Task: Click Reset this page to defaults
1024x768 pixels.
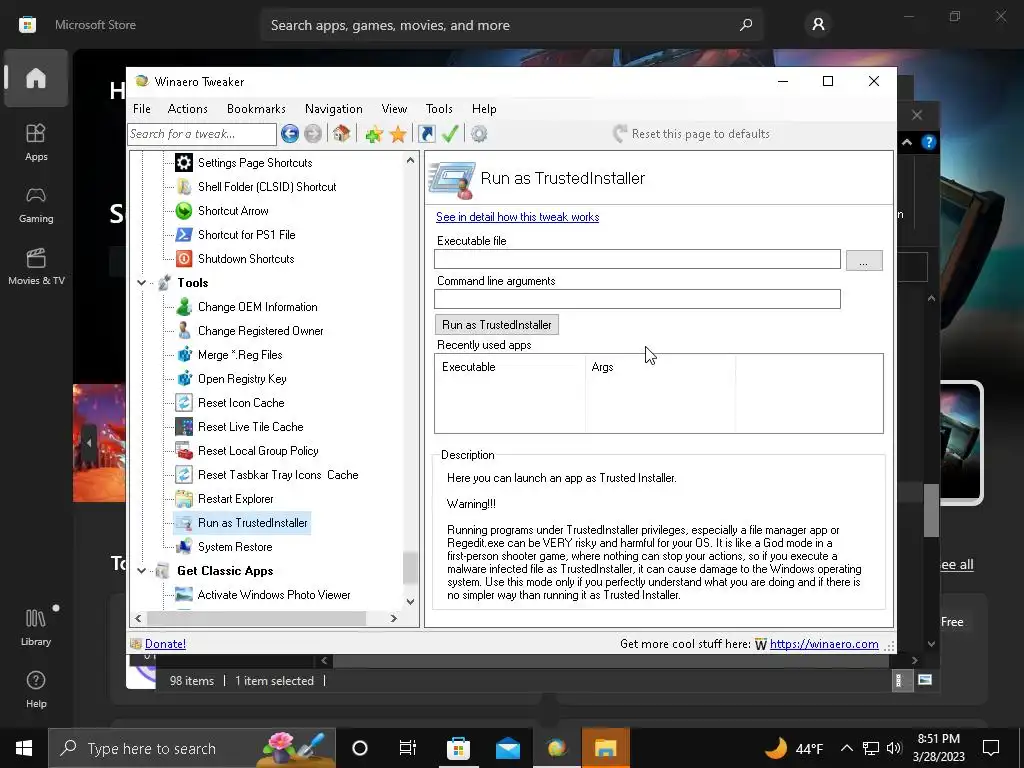Action: 692,134
